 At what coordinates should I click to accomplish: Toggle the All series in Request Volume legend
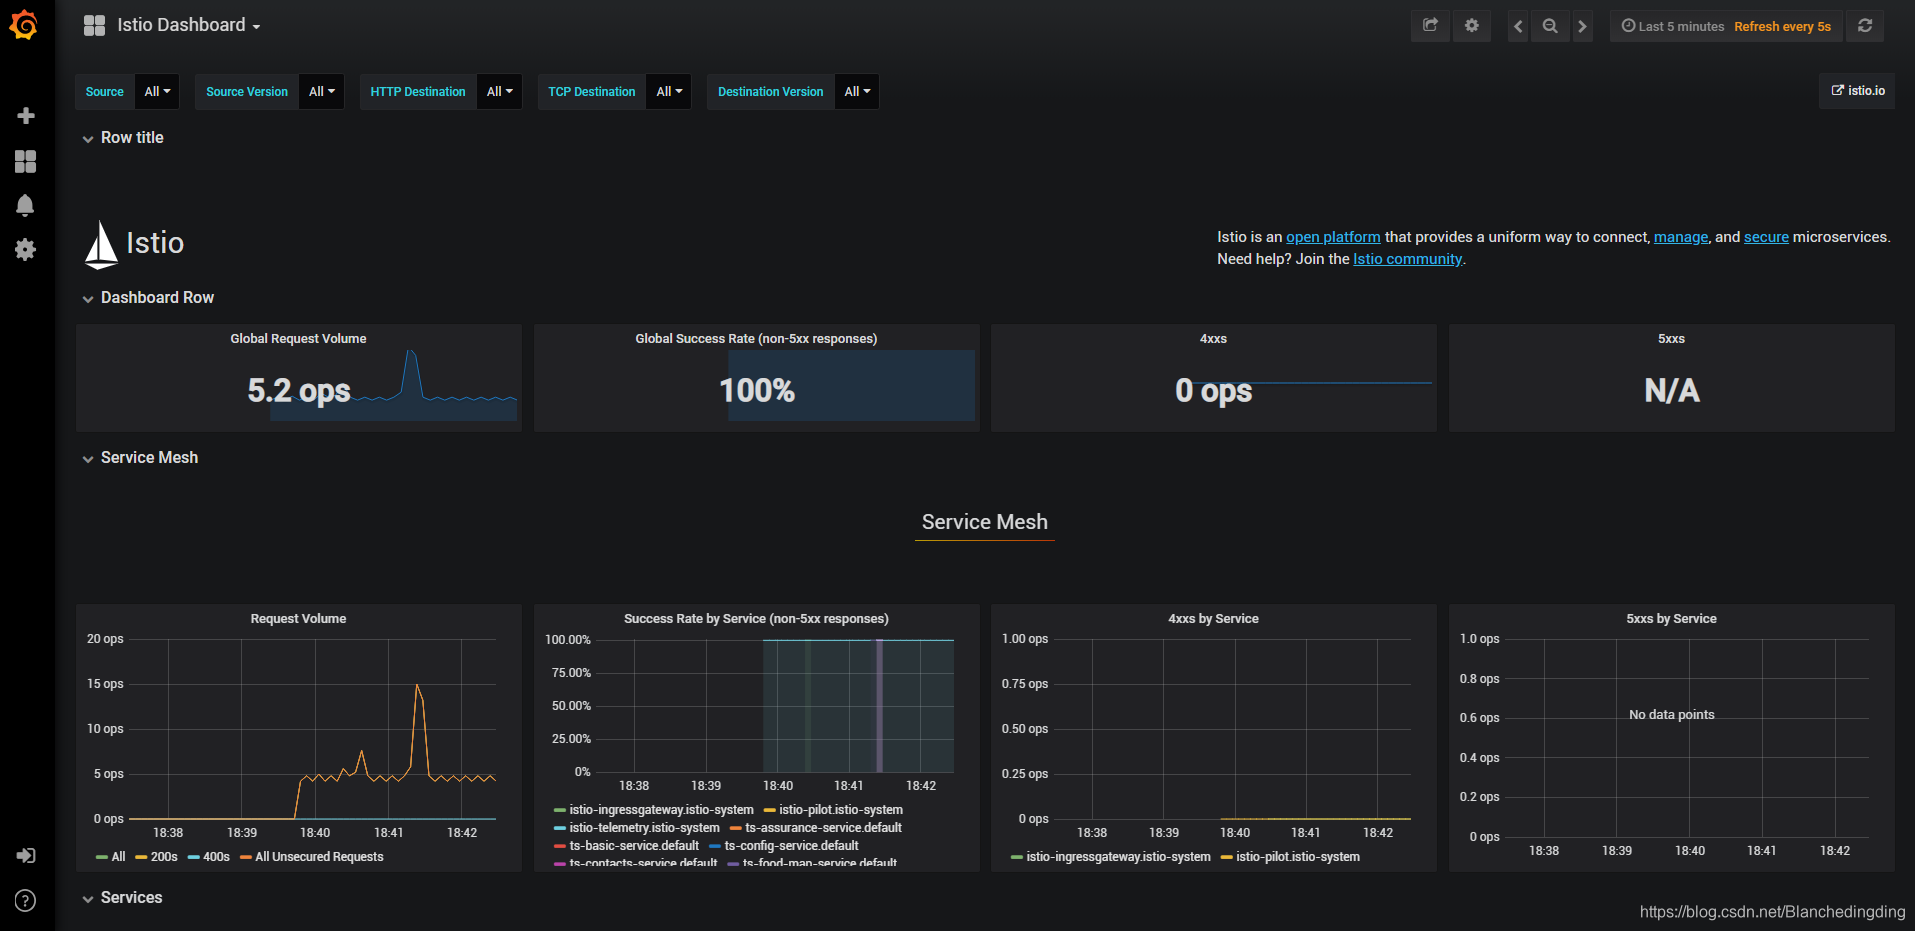pyautogui.click(x=111, y=857)
